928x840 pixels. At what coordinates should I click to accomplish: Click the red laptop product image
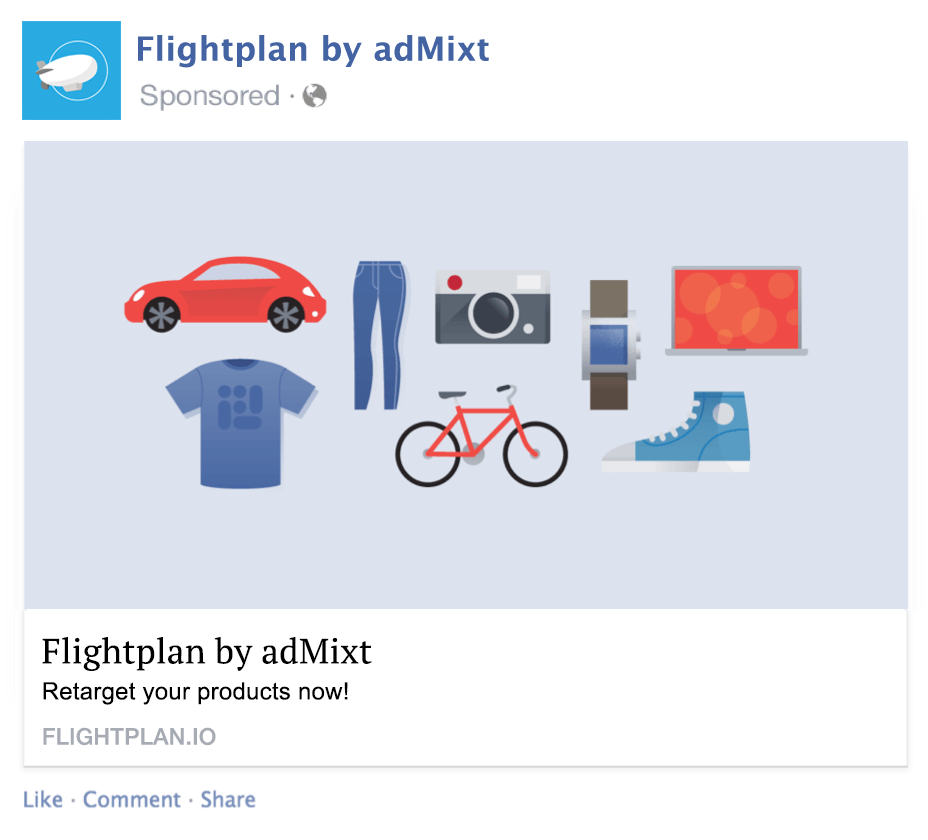(x=736, y=311)
